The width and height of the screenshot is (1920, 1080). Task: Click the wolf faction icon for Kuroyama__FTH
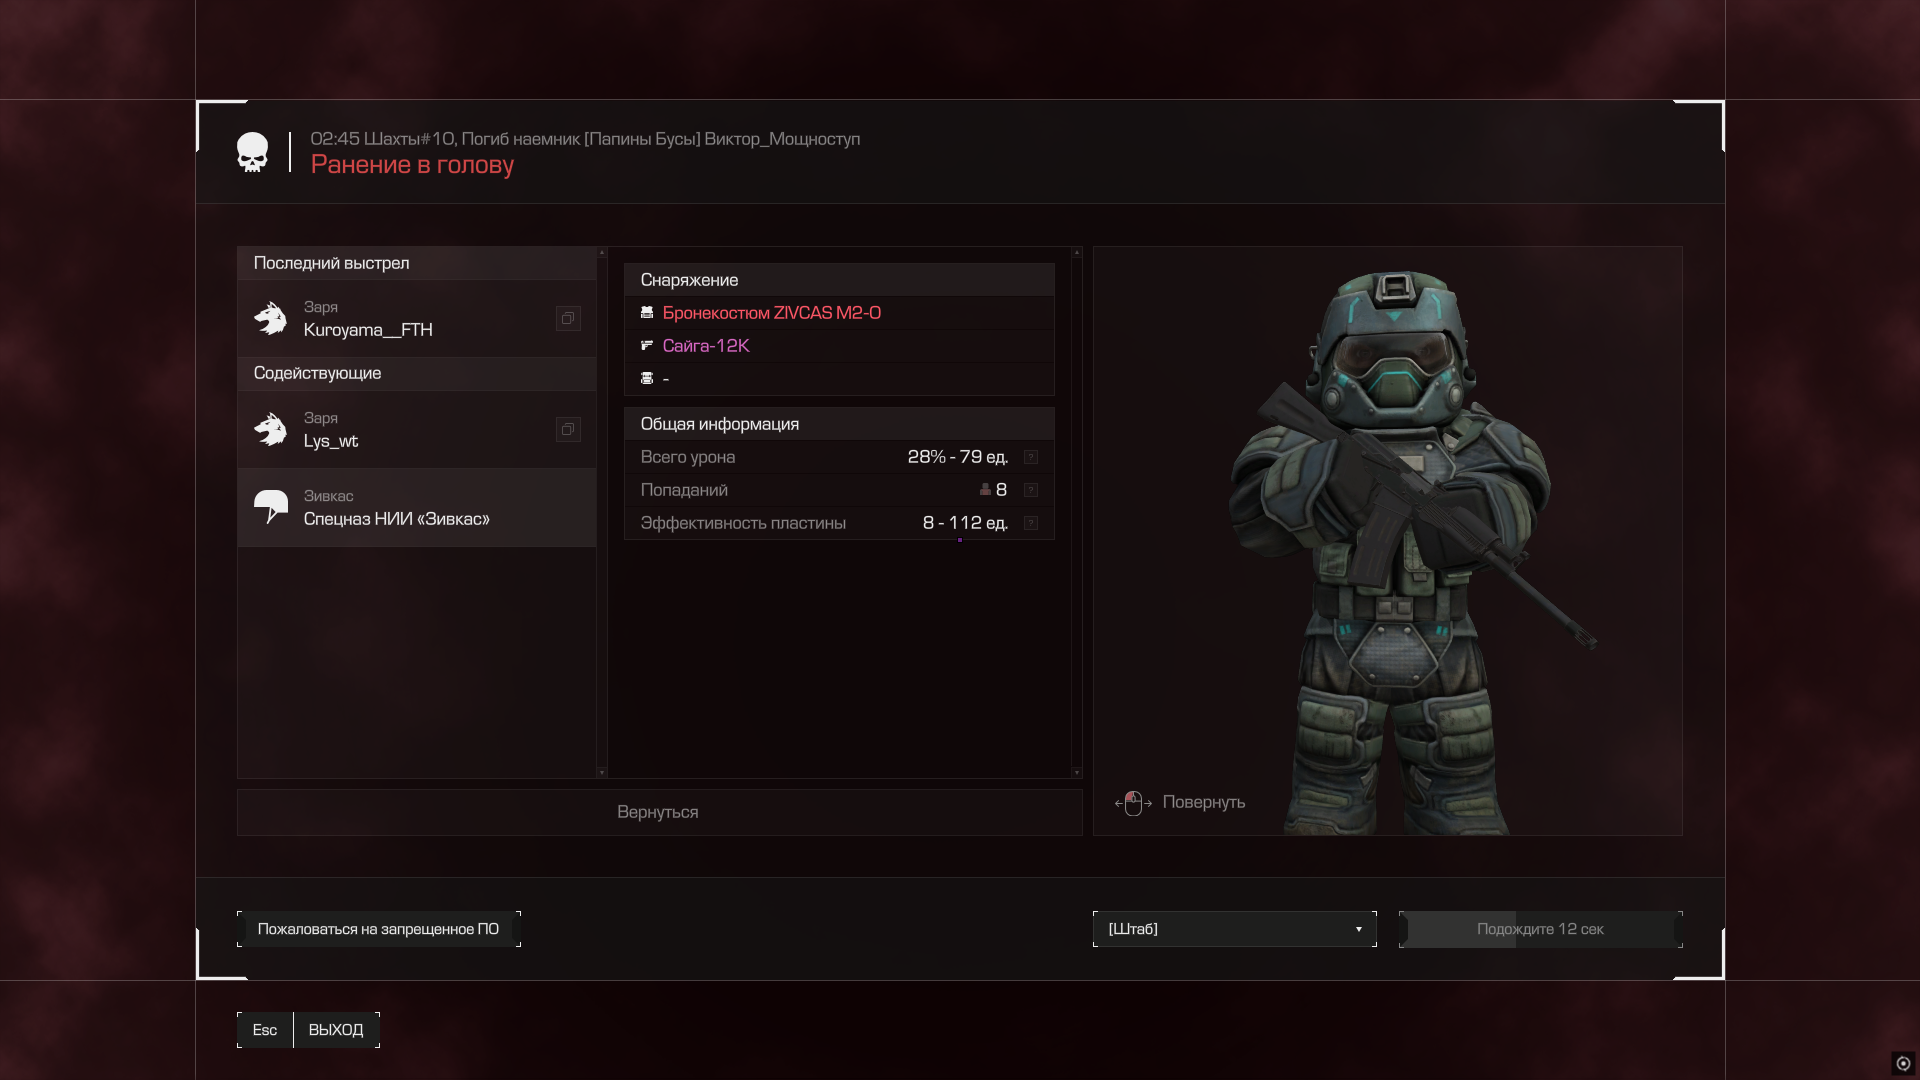(270, 318)
